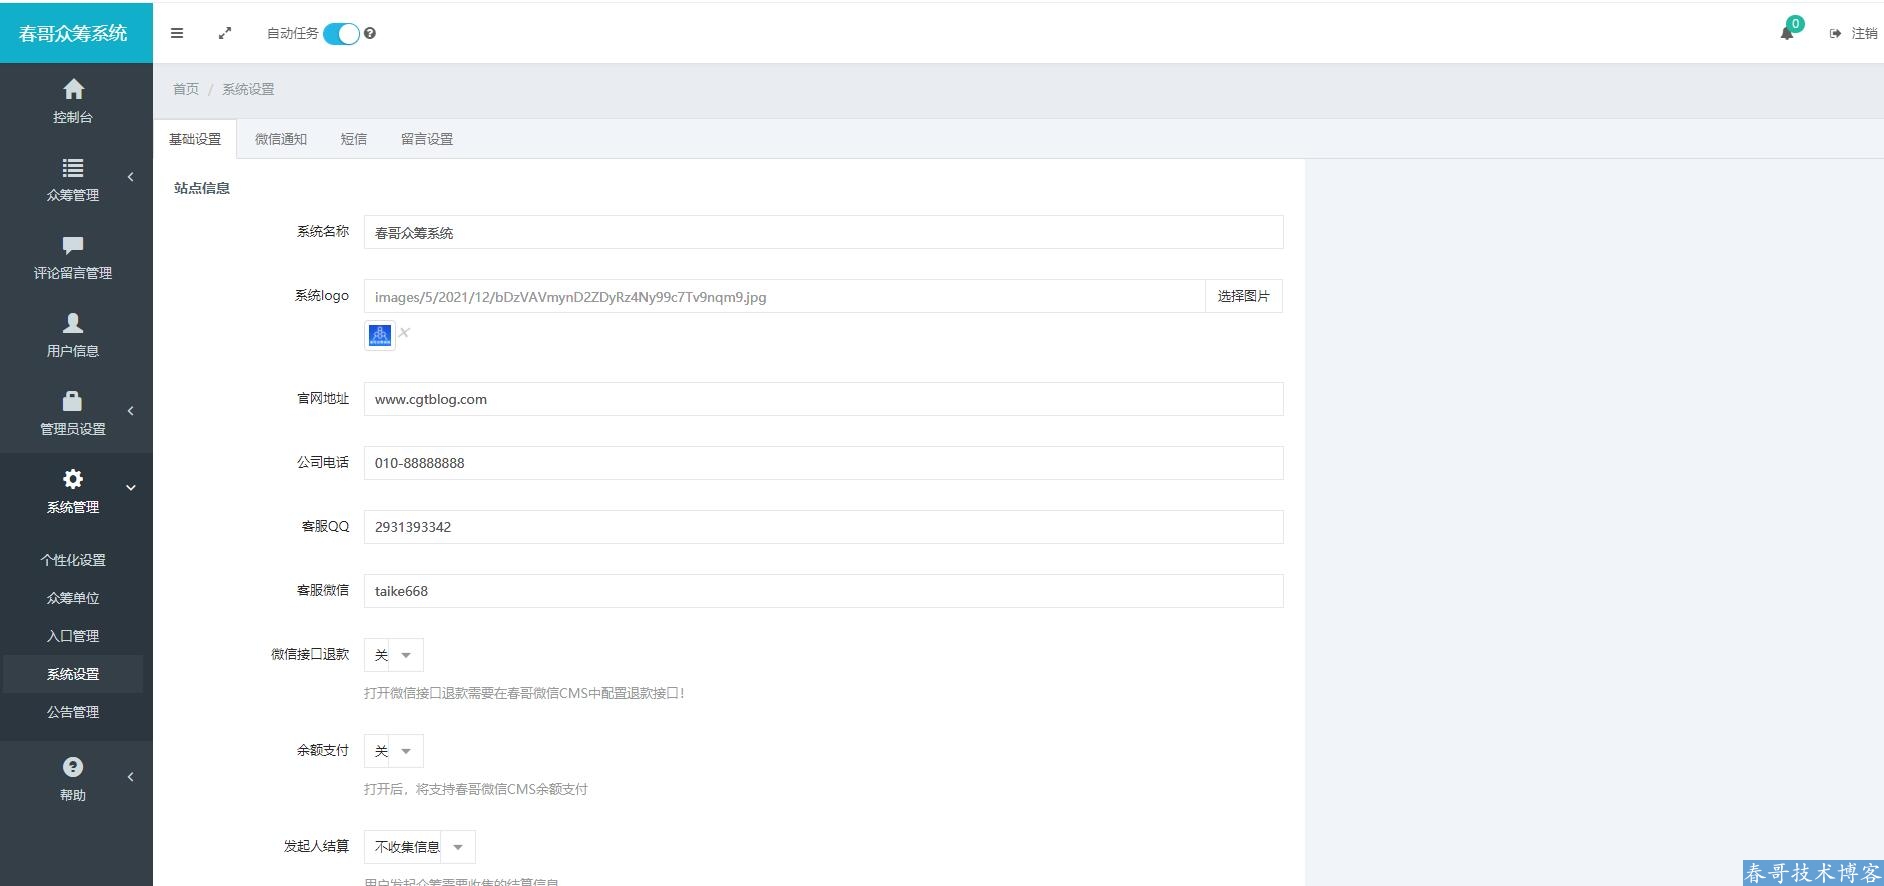1884x886 pixels.
Task: Click the hamburger menu icon in header
Action: pos(177,33)
